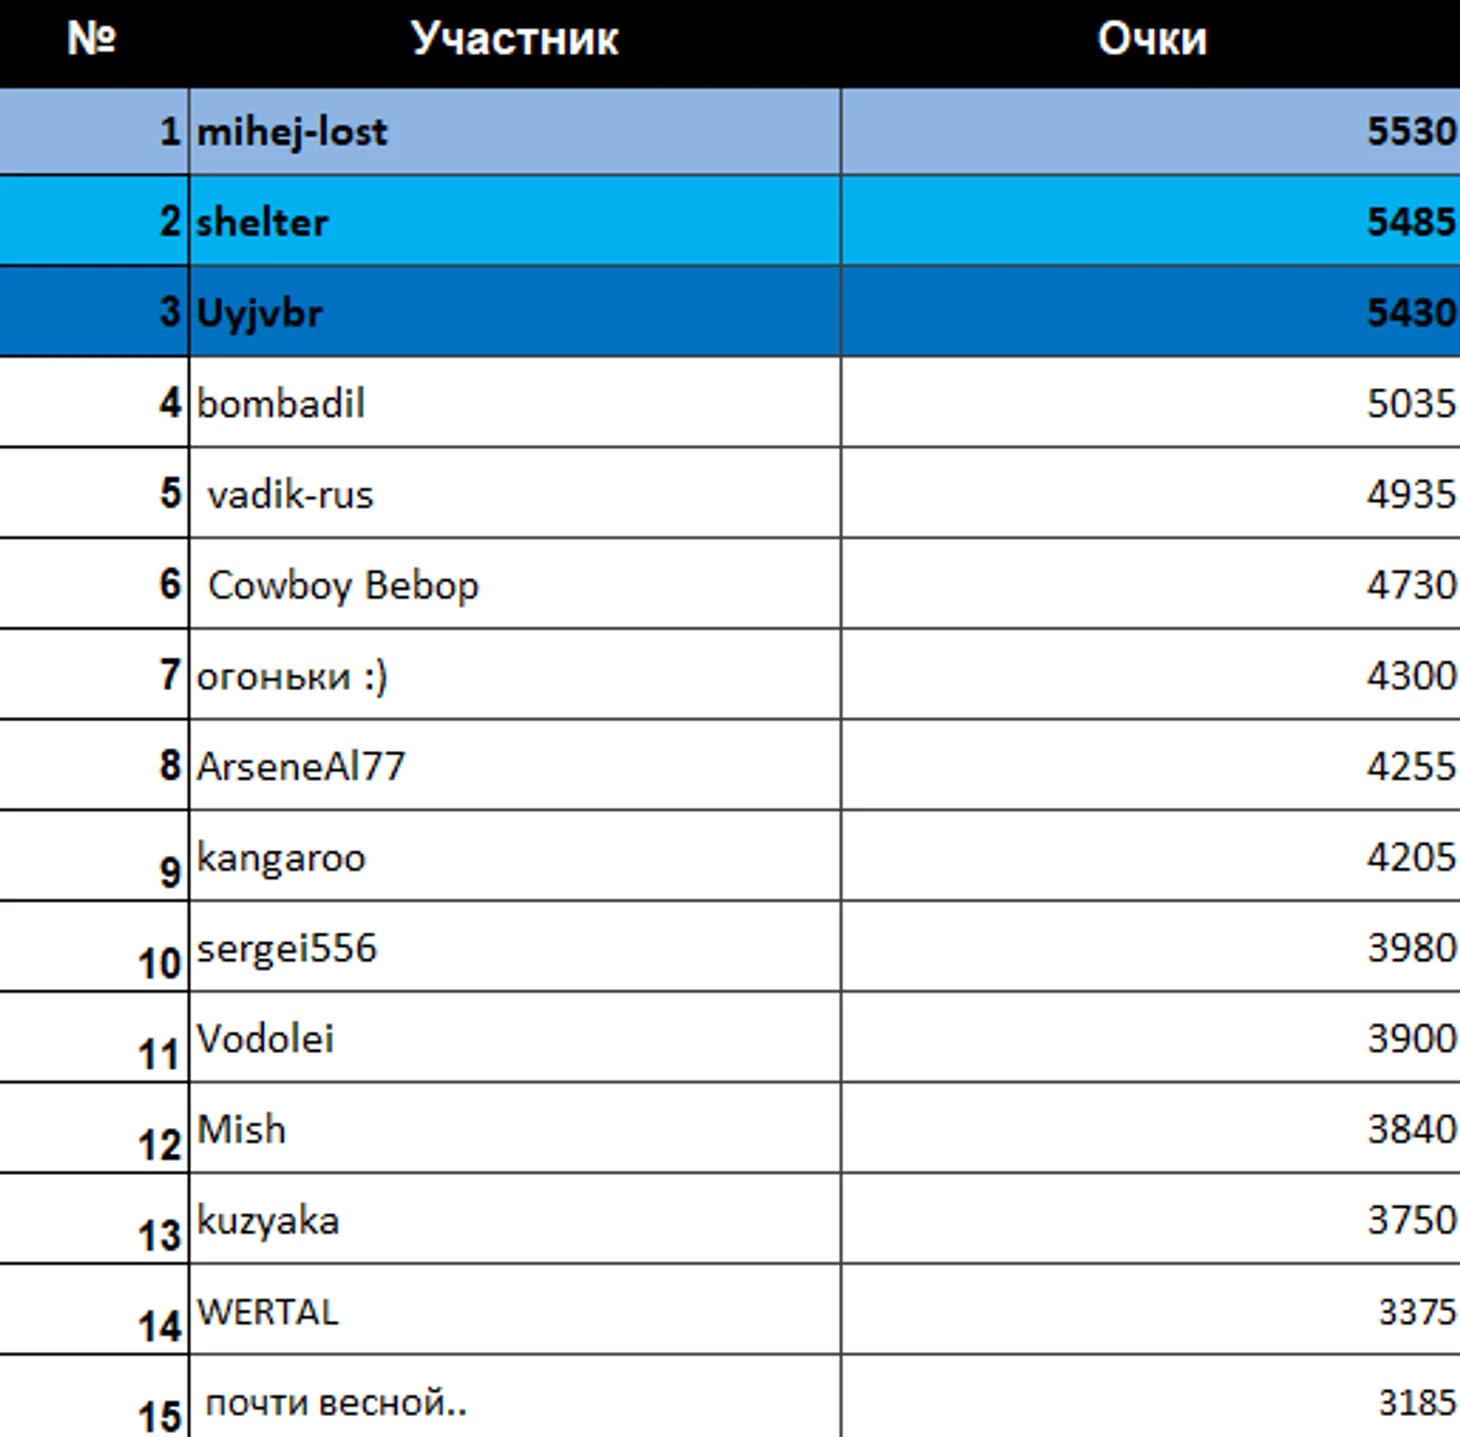Click the Очки column header
Image resolution: width=1460 pixels, height=1437 pixels.
click(1151, 40)
